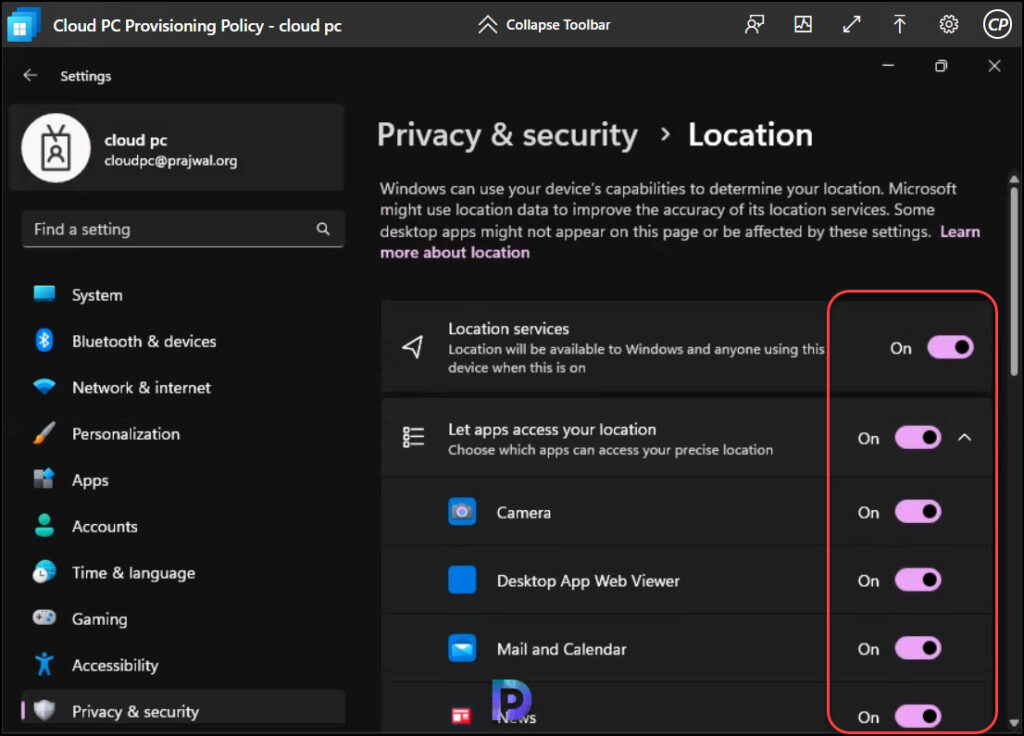Click the Windows 365 logo icon
This screenshot has width=1024, height=736.
click(23, 25)
